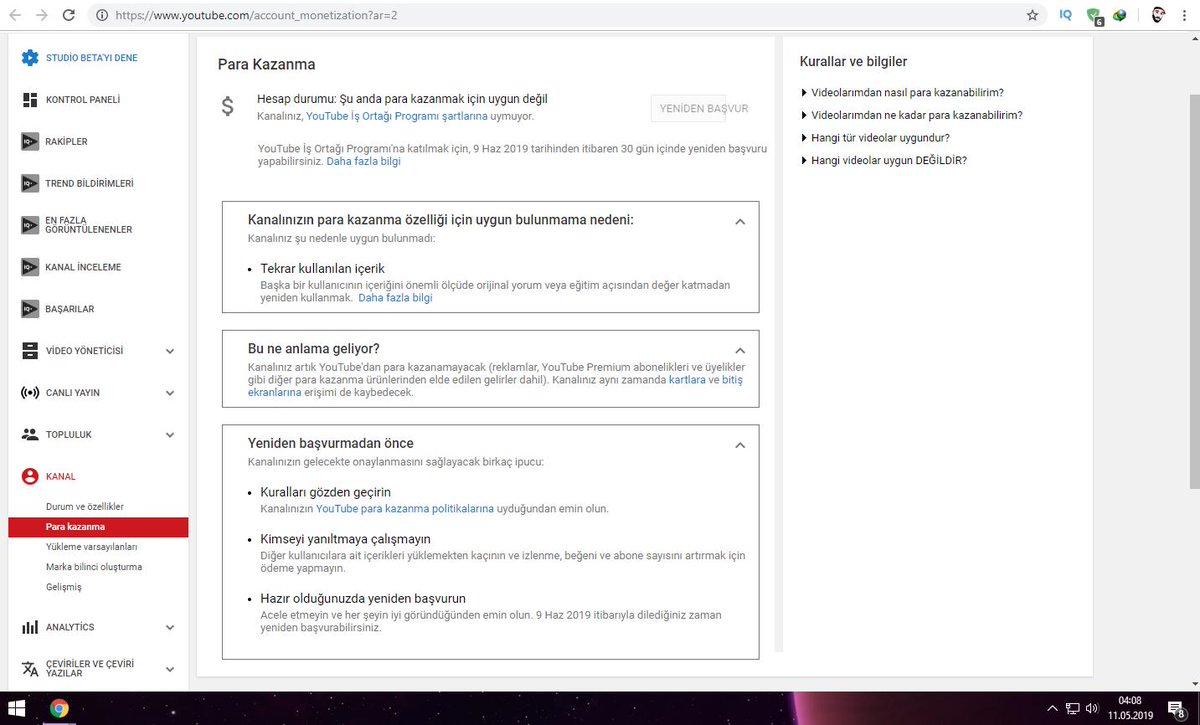The height and width of the screenshot is (725, 1200).
Task: Select the Topluluk people icon
Action: [x=30, y=435]
